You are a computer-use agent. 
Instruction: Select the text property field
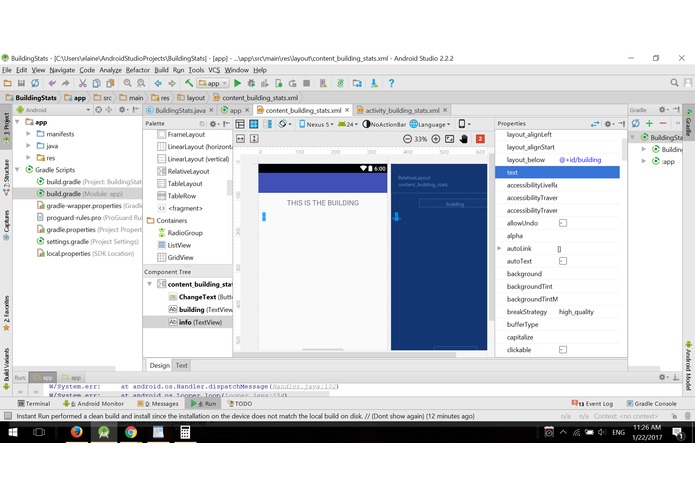click(557, 172)
